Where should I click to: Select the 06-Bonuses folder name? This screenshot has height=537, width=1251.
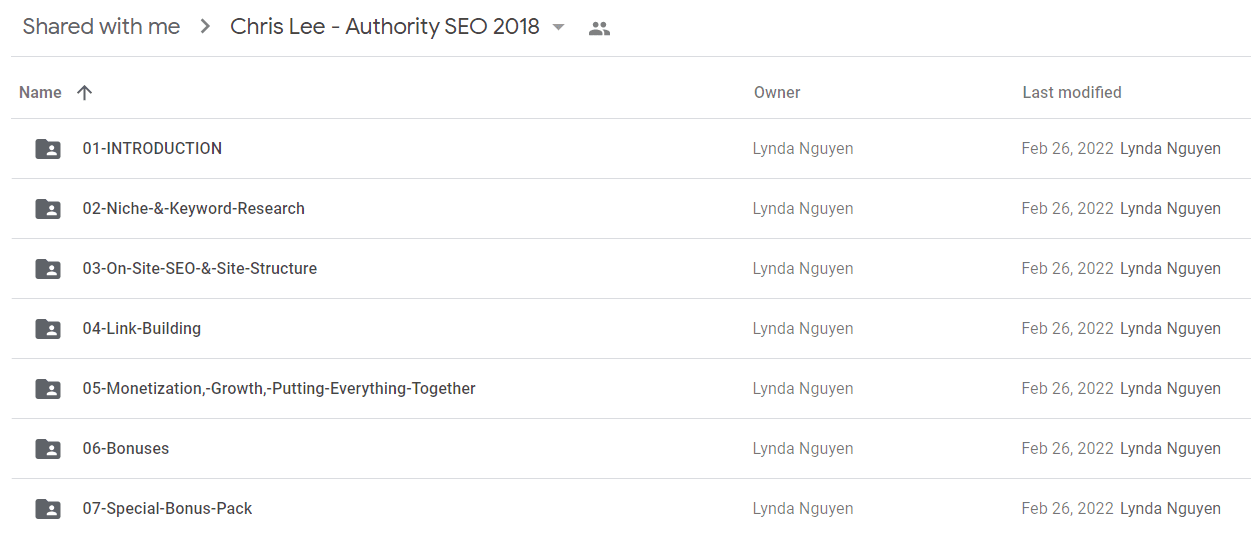click(x=126, y=448)
